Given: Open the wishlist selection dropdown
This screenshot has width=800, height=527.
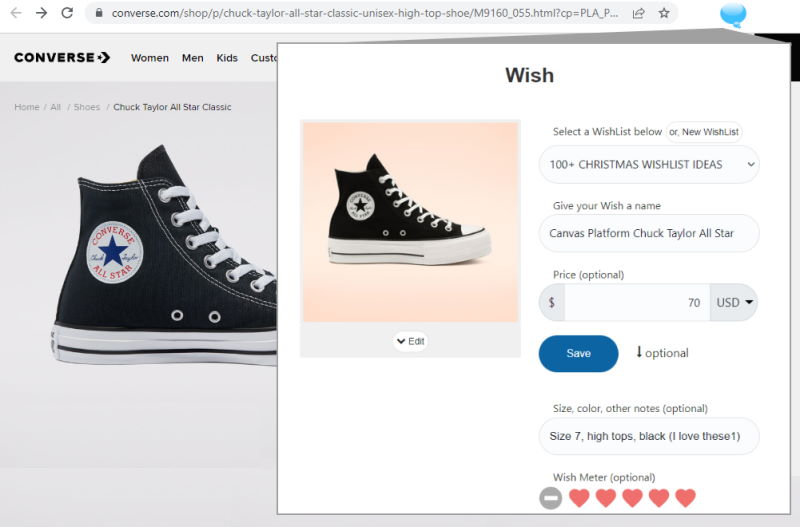Looking at the screenshot, I should 648,164.
